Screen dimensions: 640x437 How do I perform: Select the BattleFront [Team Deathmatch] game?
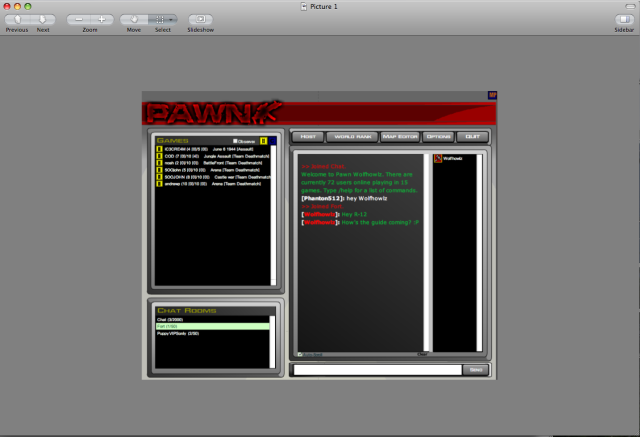click(213, 163)
